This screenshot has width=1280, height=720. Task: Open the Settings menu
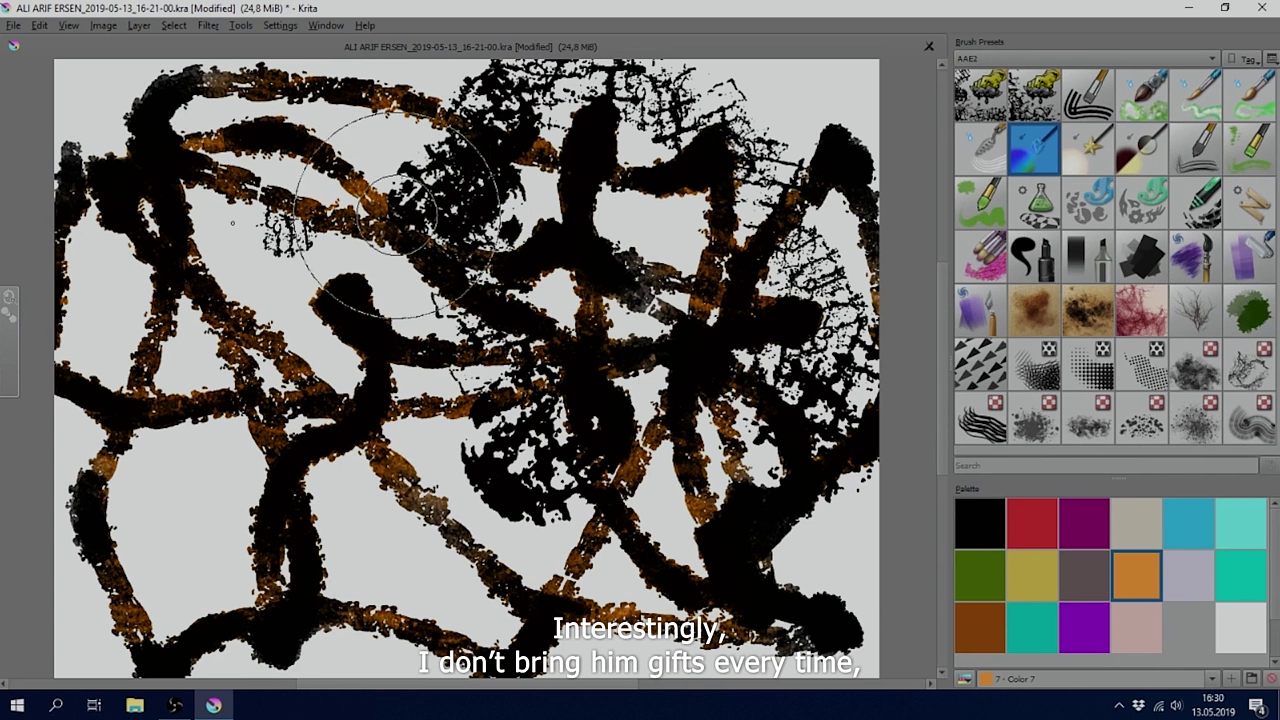280,25
